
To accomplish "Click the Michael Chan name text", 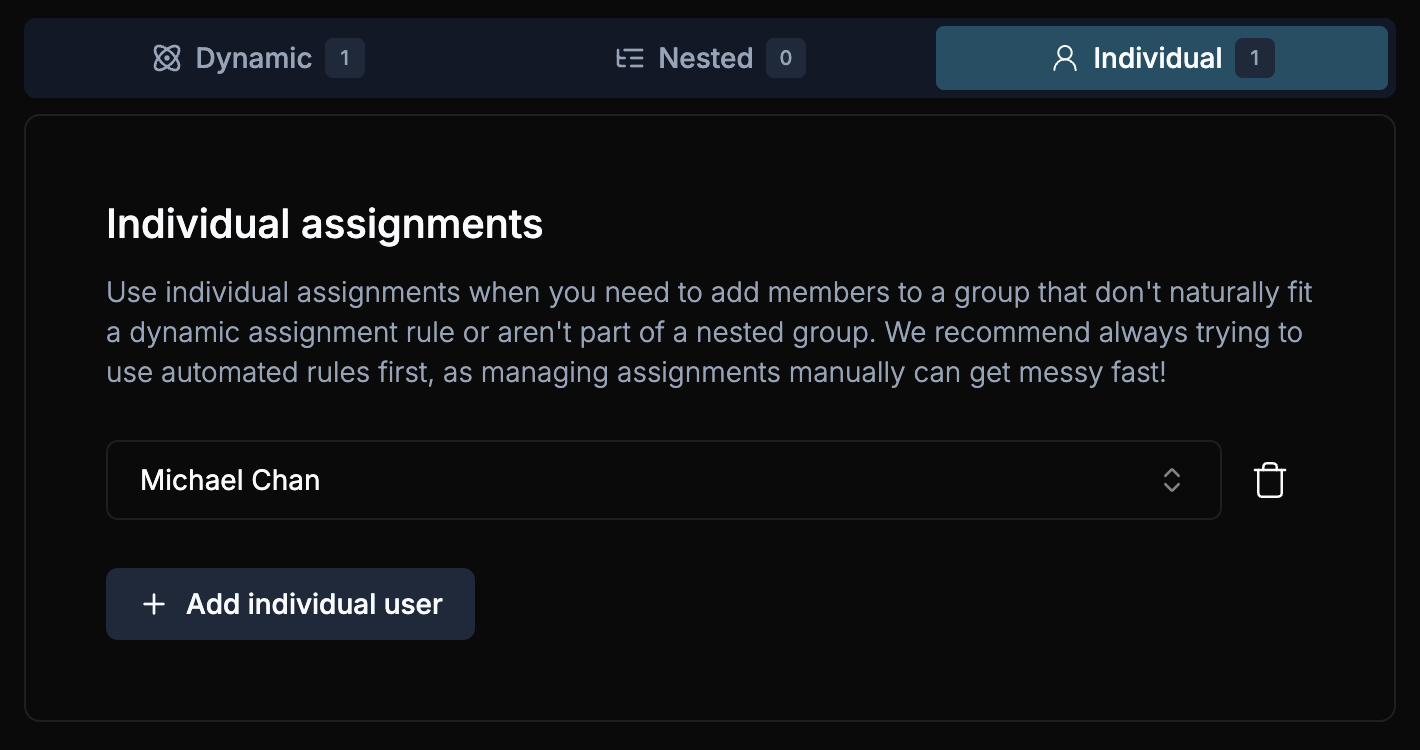I will 229,480.
